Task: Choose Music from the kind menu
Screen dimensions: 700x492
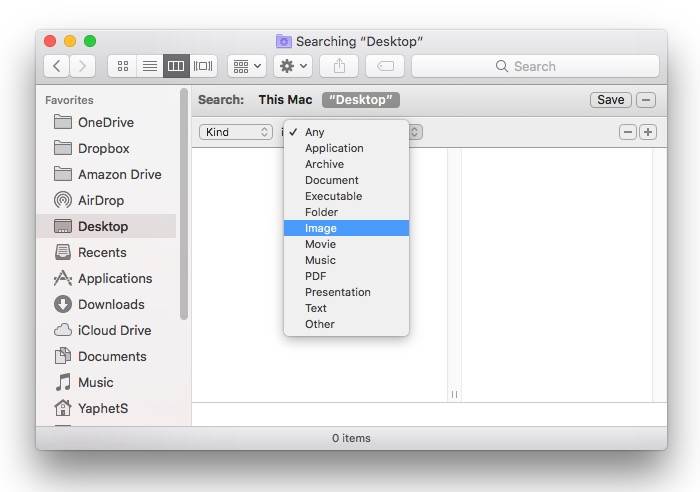Action: pos(346,260)
